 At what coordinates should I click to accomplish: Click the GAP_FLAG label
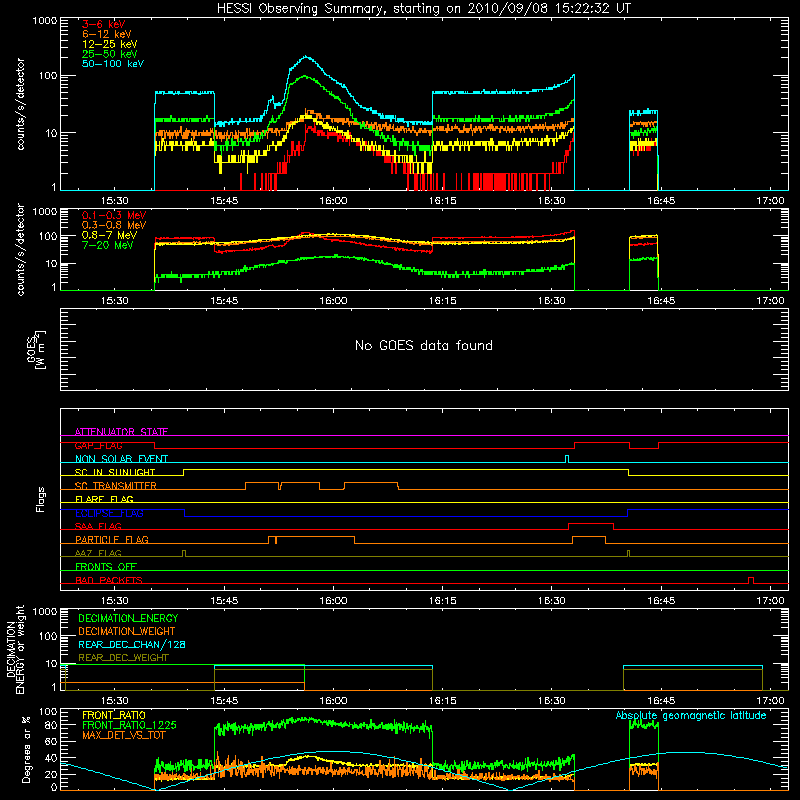click(x=98, y=445)
